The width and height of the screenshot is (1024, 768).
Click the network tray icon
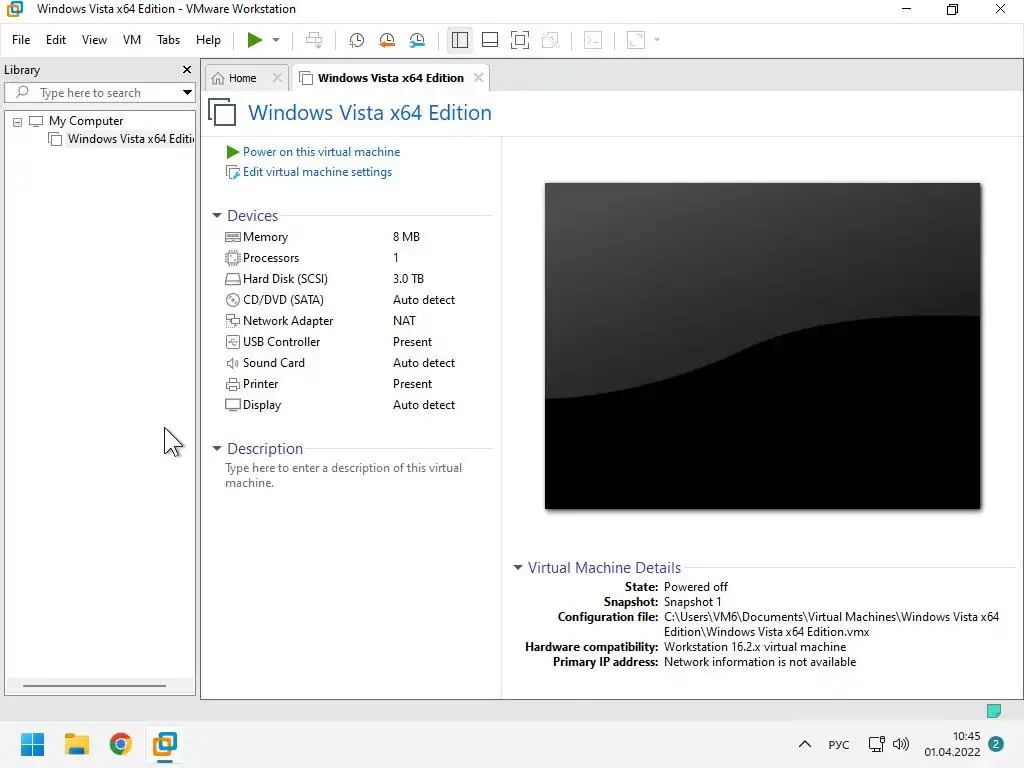(876, 744)
